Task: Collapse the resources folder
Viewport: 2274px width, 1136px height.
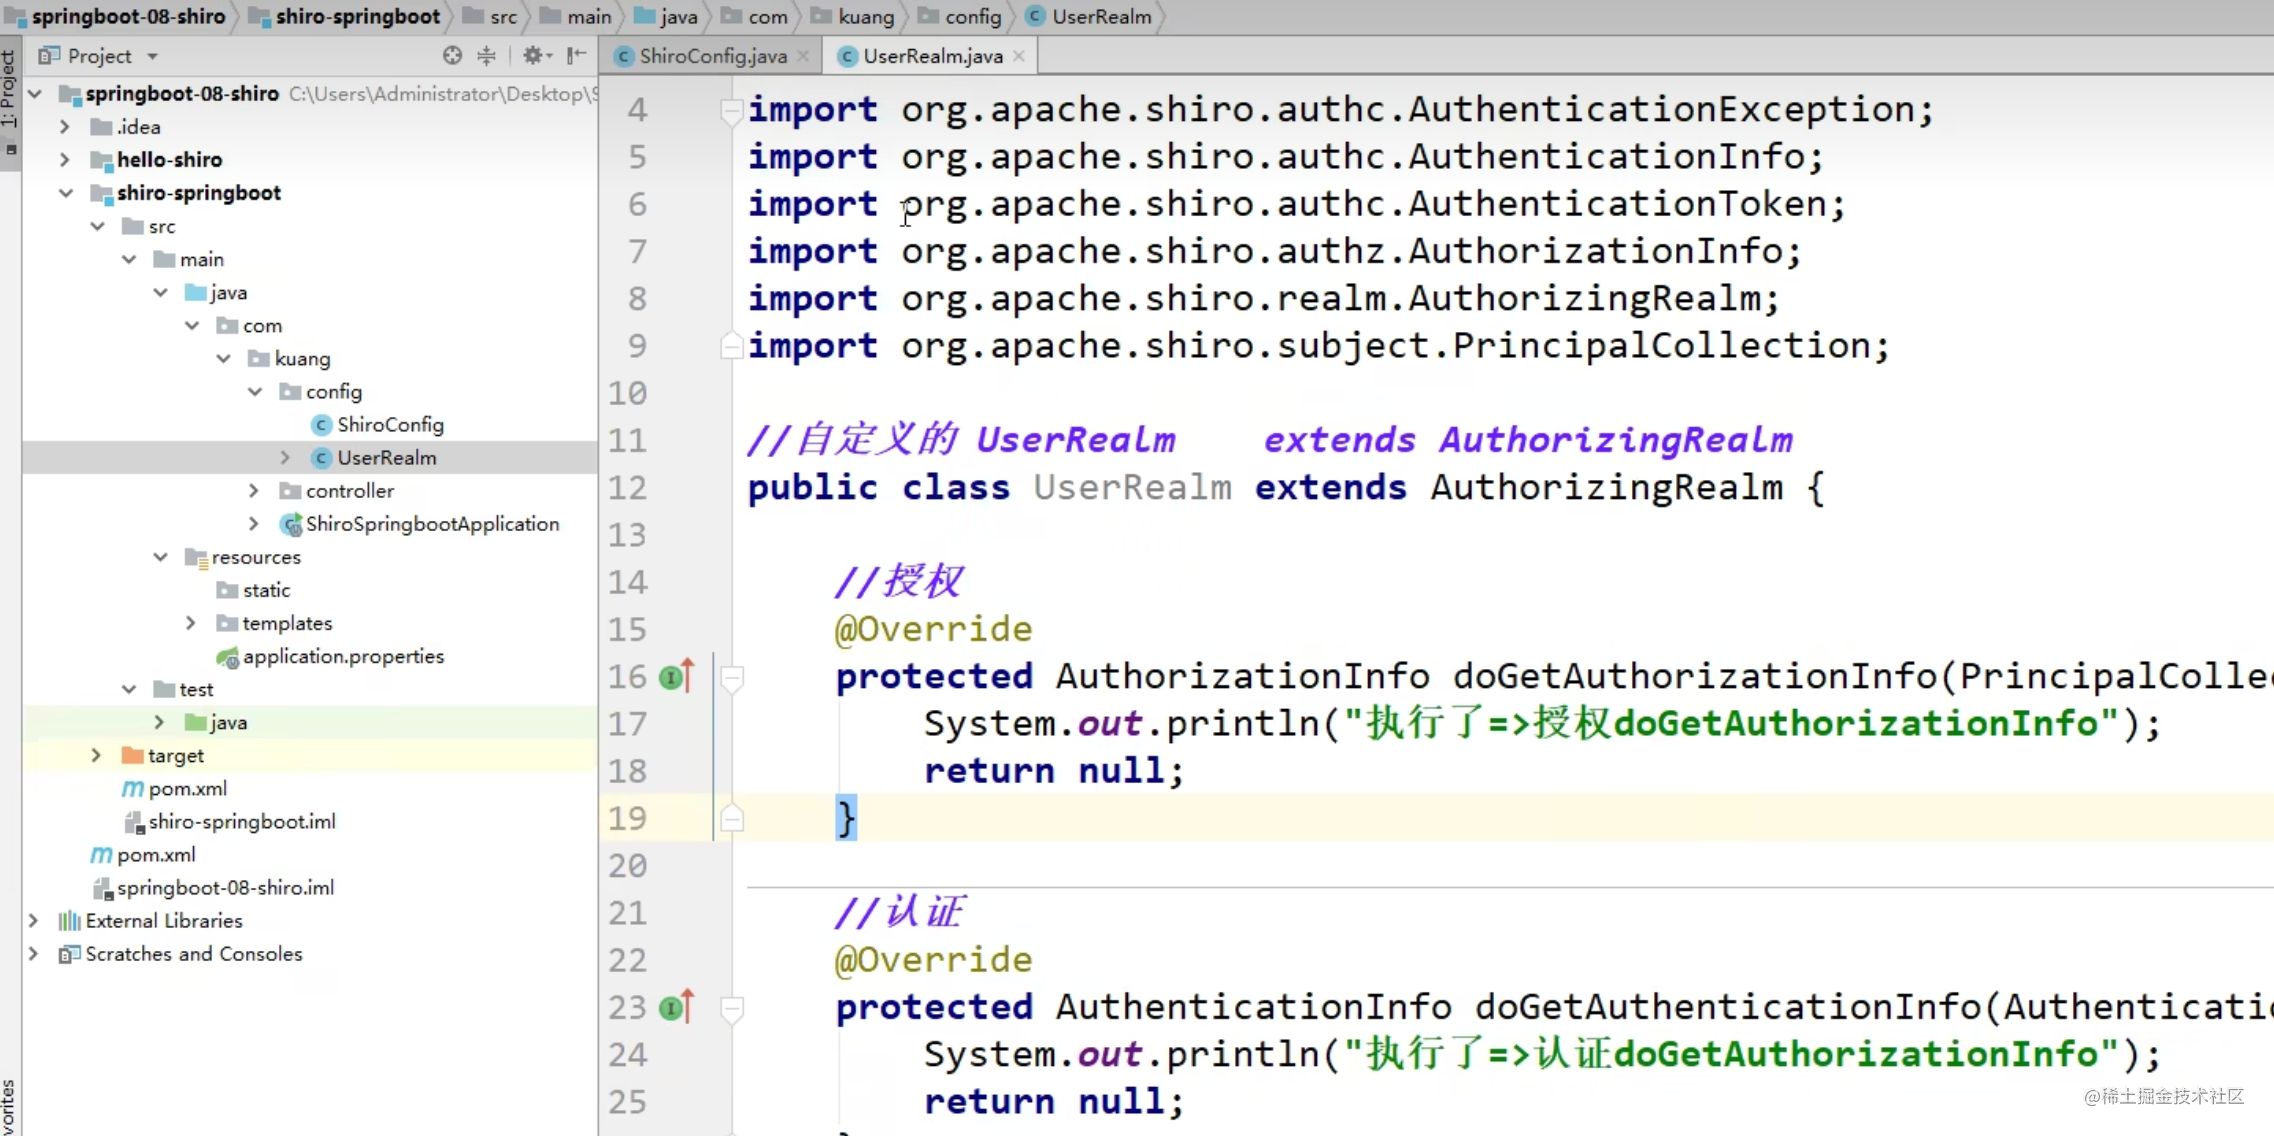Action: point(160,557)
